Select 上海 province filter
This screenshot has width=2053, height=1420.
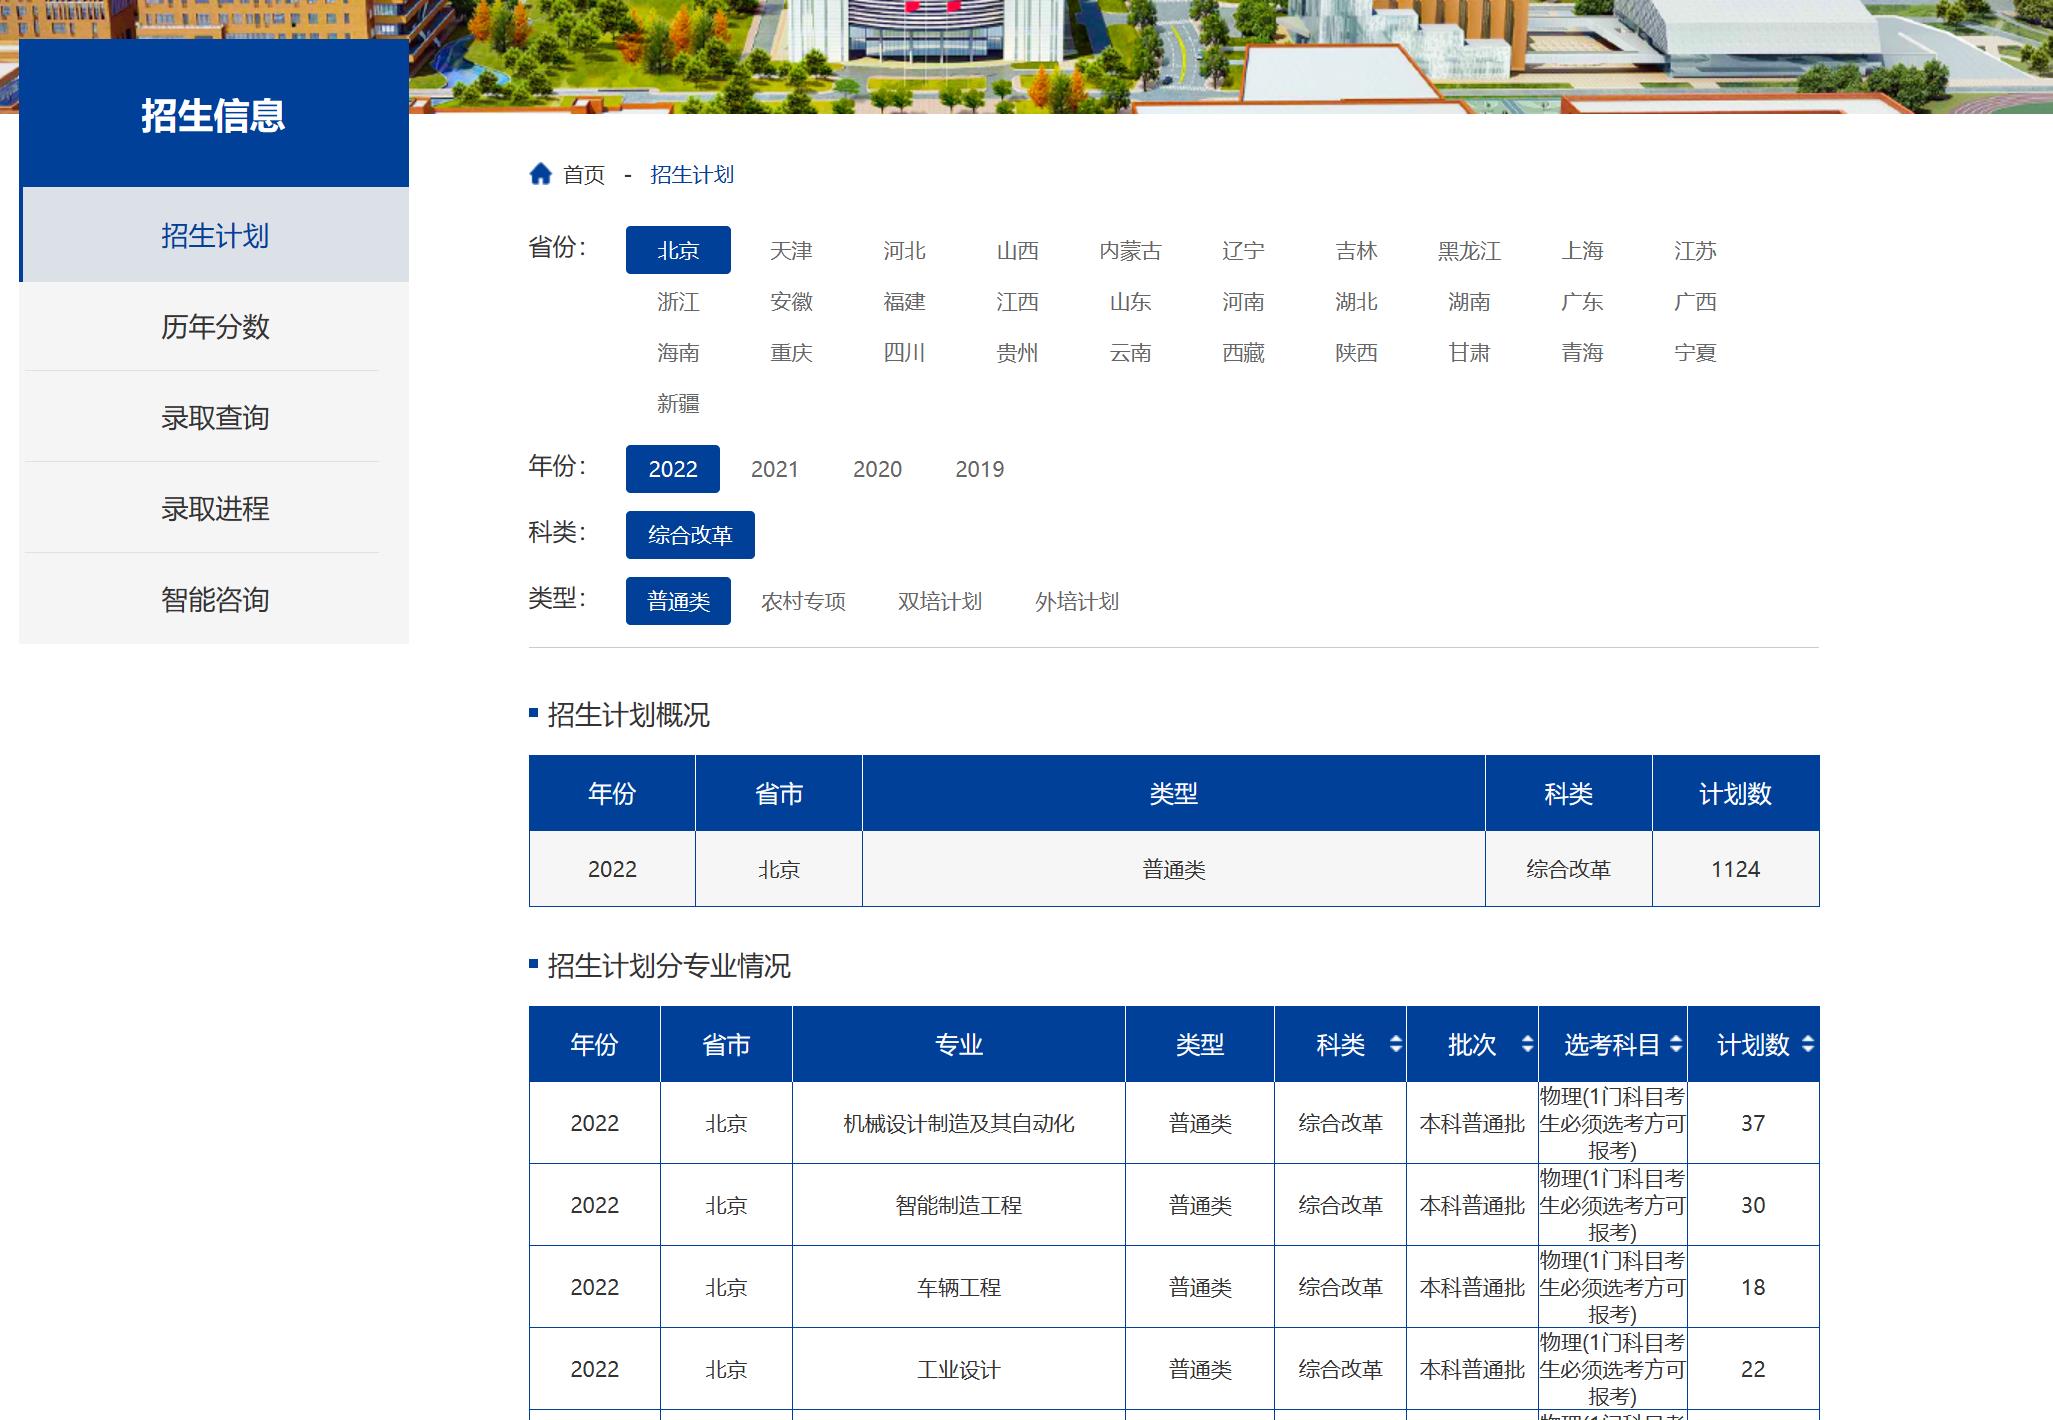(1582, 250)
